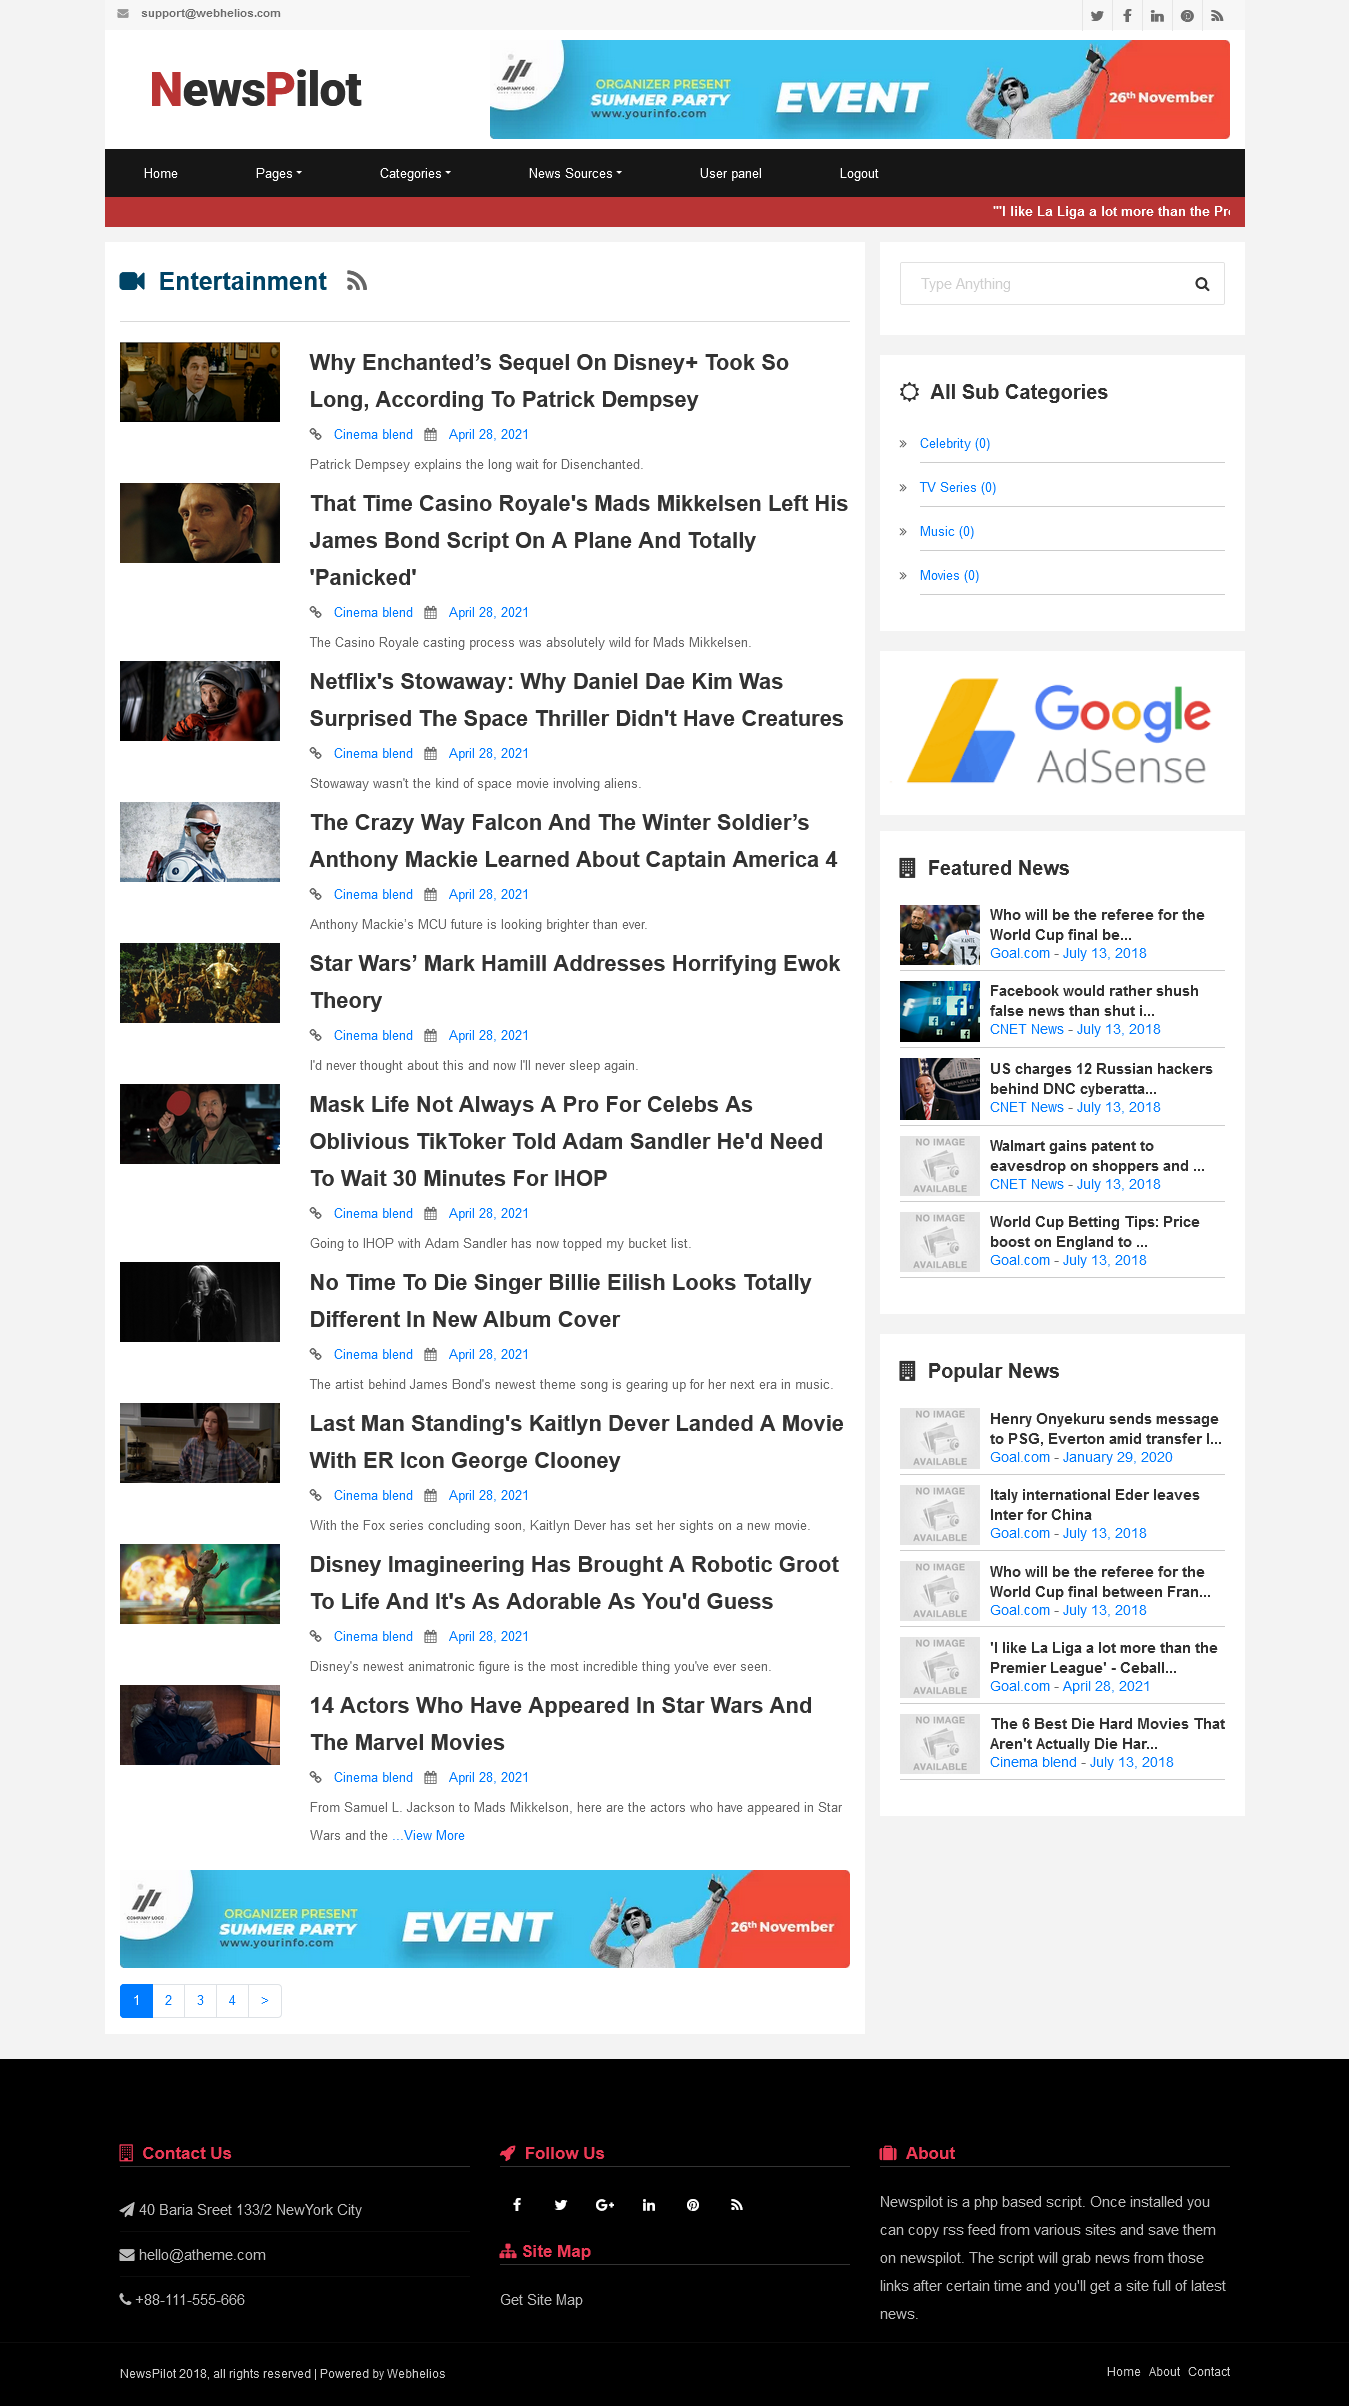1349x2406 pixels.
Task: Open footer Facebook icon under Follow Us
Action: tap(517, 2205)
